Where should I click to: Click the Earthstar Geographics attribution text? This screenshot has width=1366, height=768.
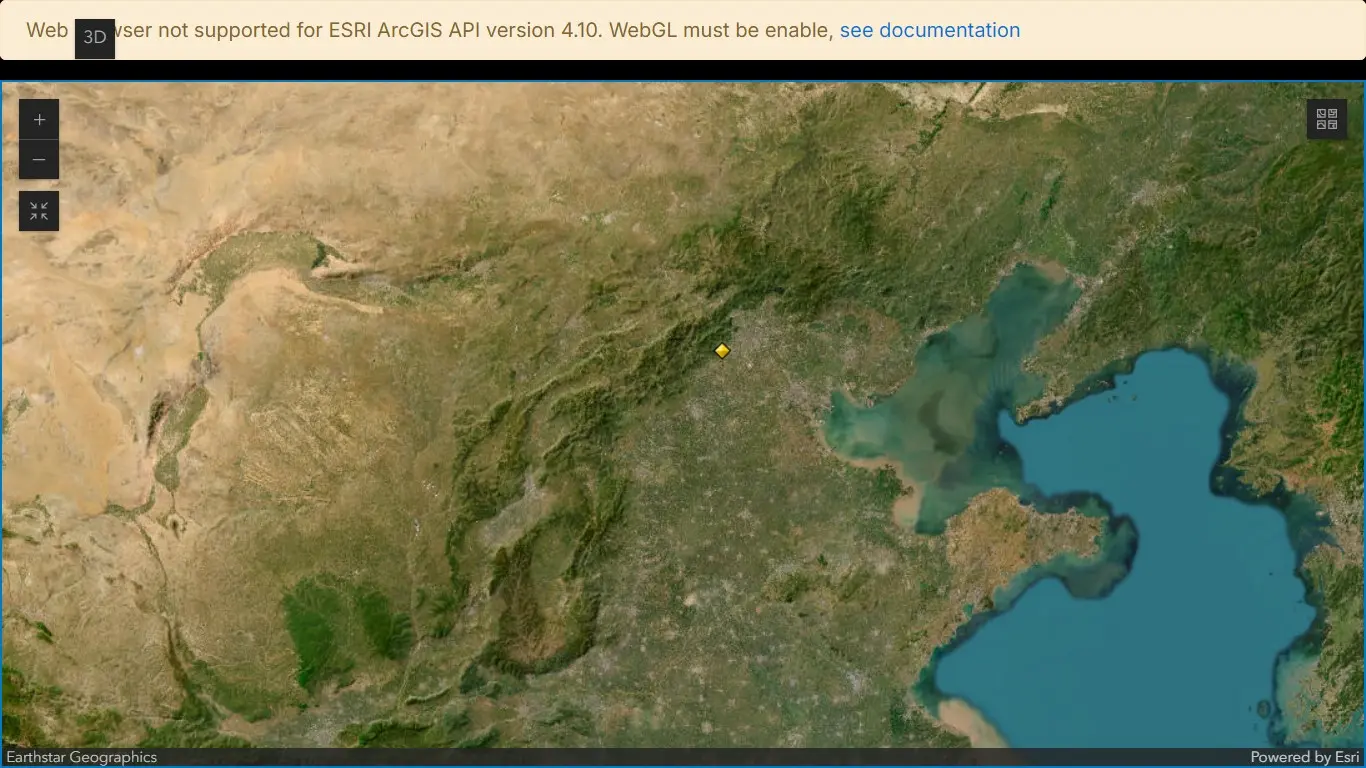(82, 757)
